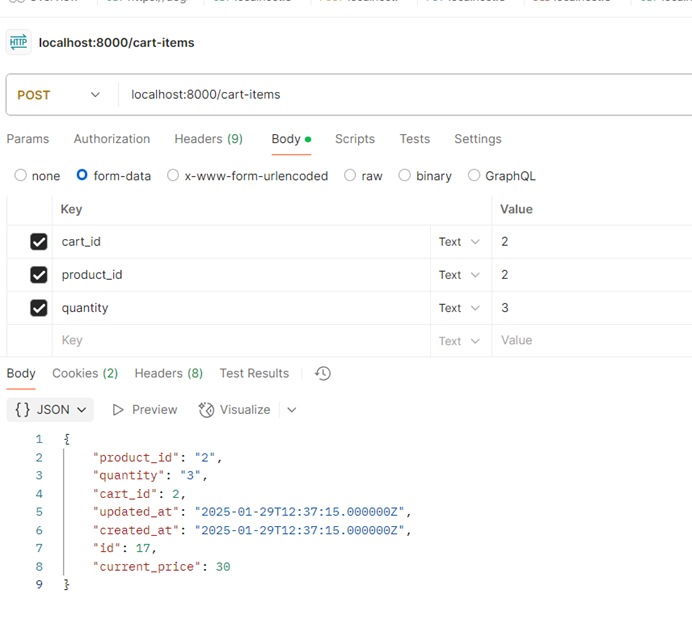The image size is (692, 628).
Task: Click the JSON braces format icon
Action: coord(22,410)
